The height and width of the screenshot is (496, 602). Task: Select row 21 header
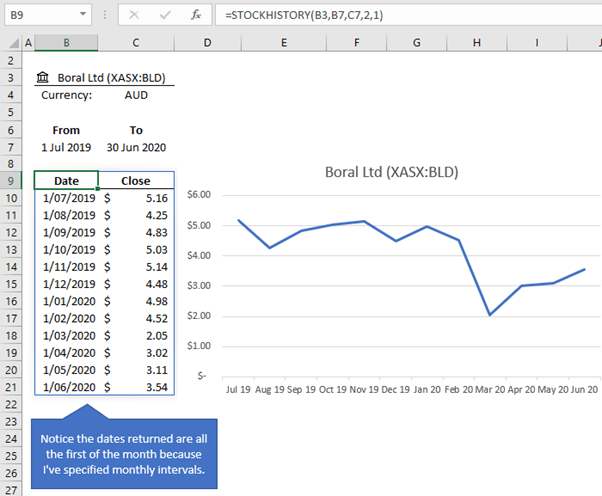pyautogui.click(x=11, y=387)
